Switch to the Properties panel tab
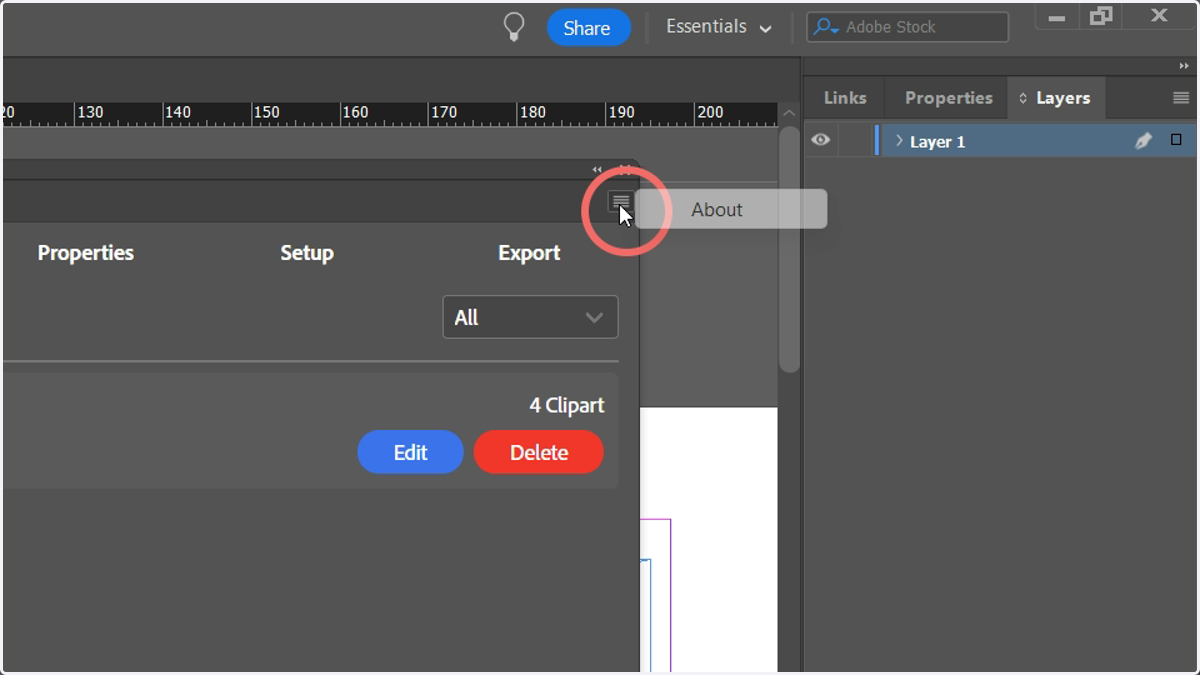The image size is (1200, 675). point(948,98)
